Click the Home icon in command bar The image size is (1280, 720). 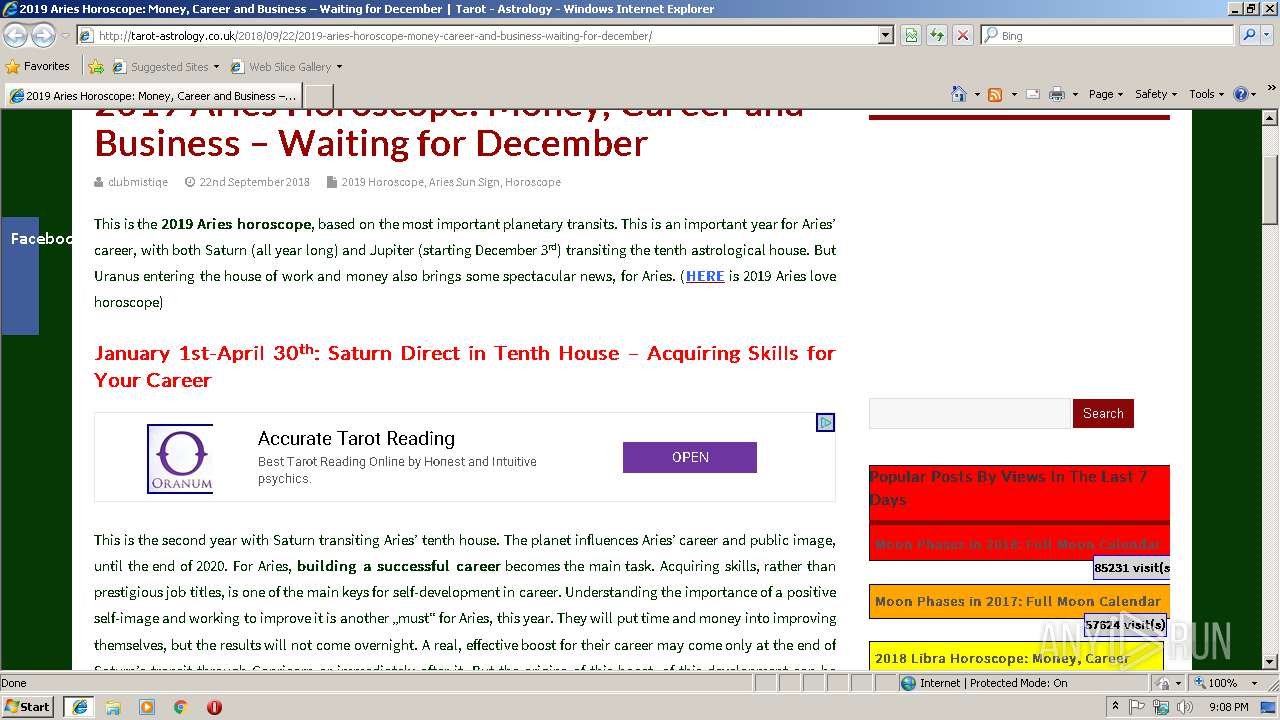click(959, 94)
